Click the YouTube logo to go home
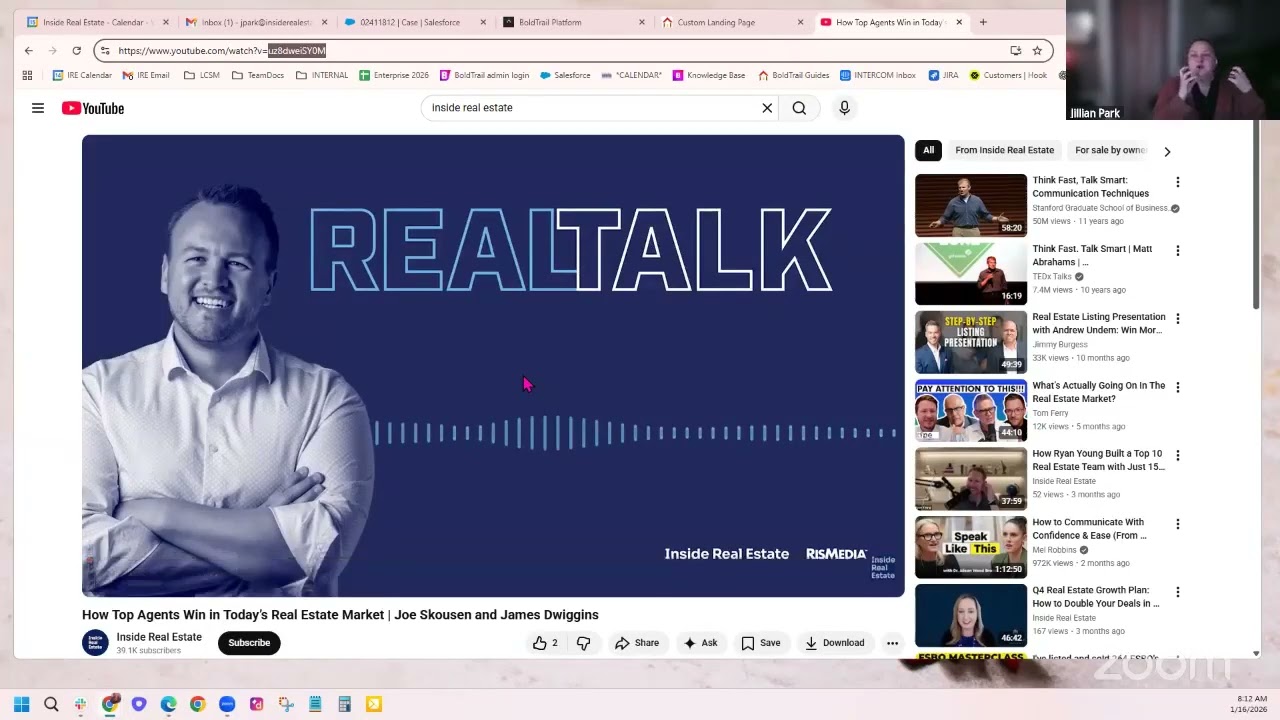This screenshot has width=1280, height=720. (93, 108)
